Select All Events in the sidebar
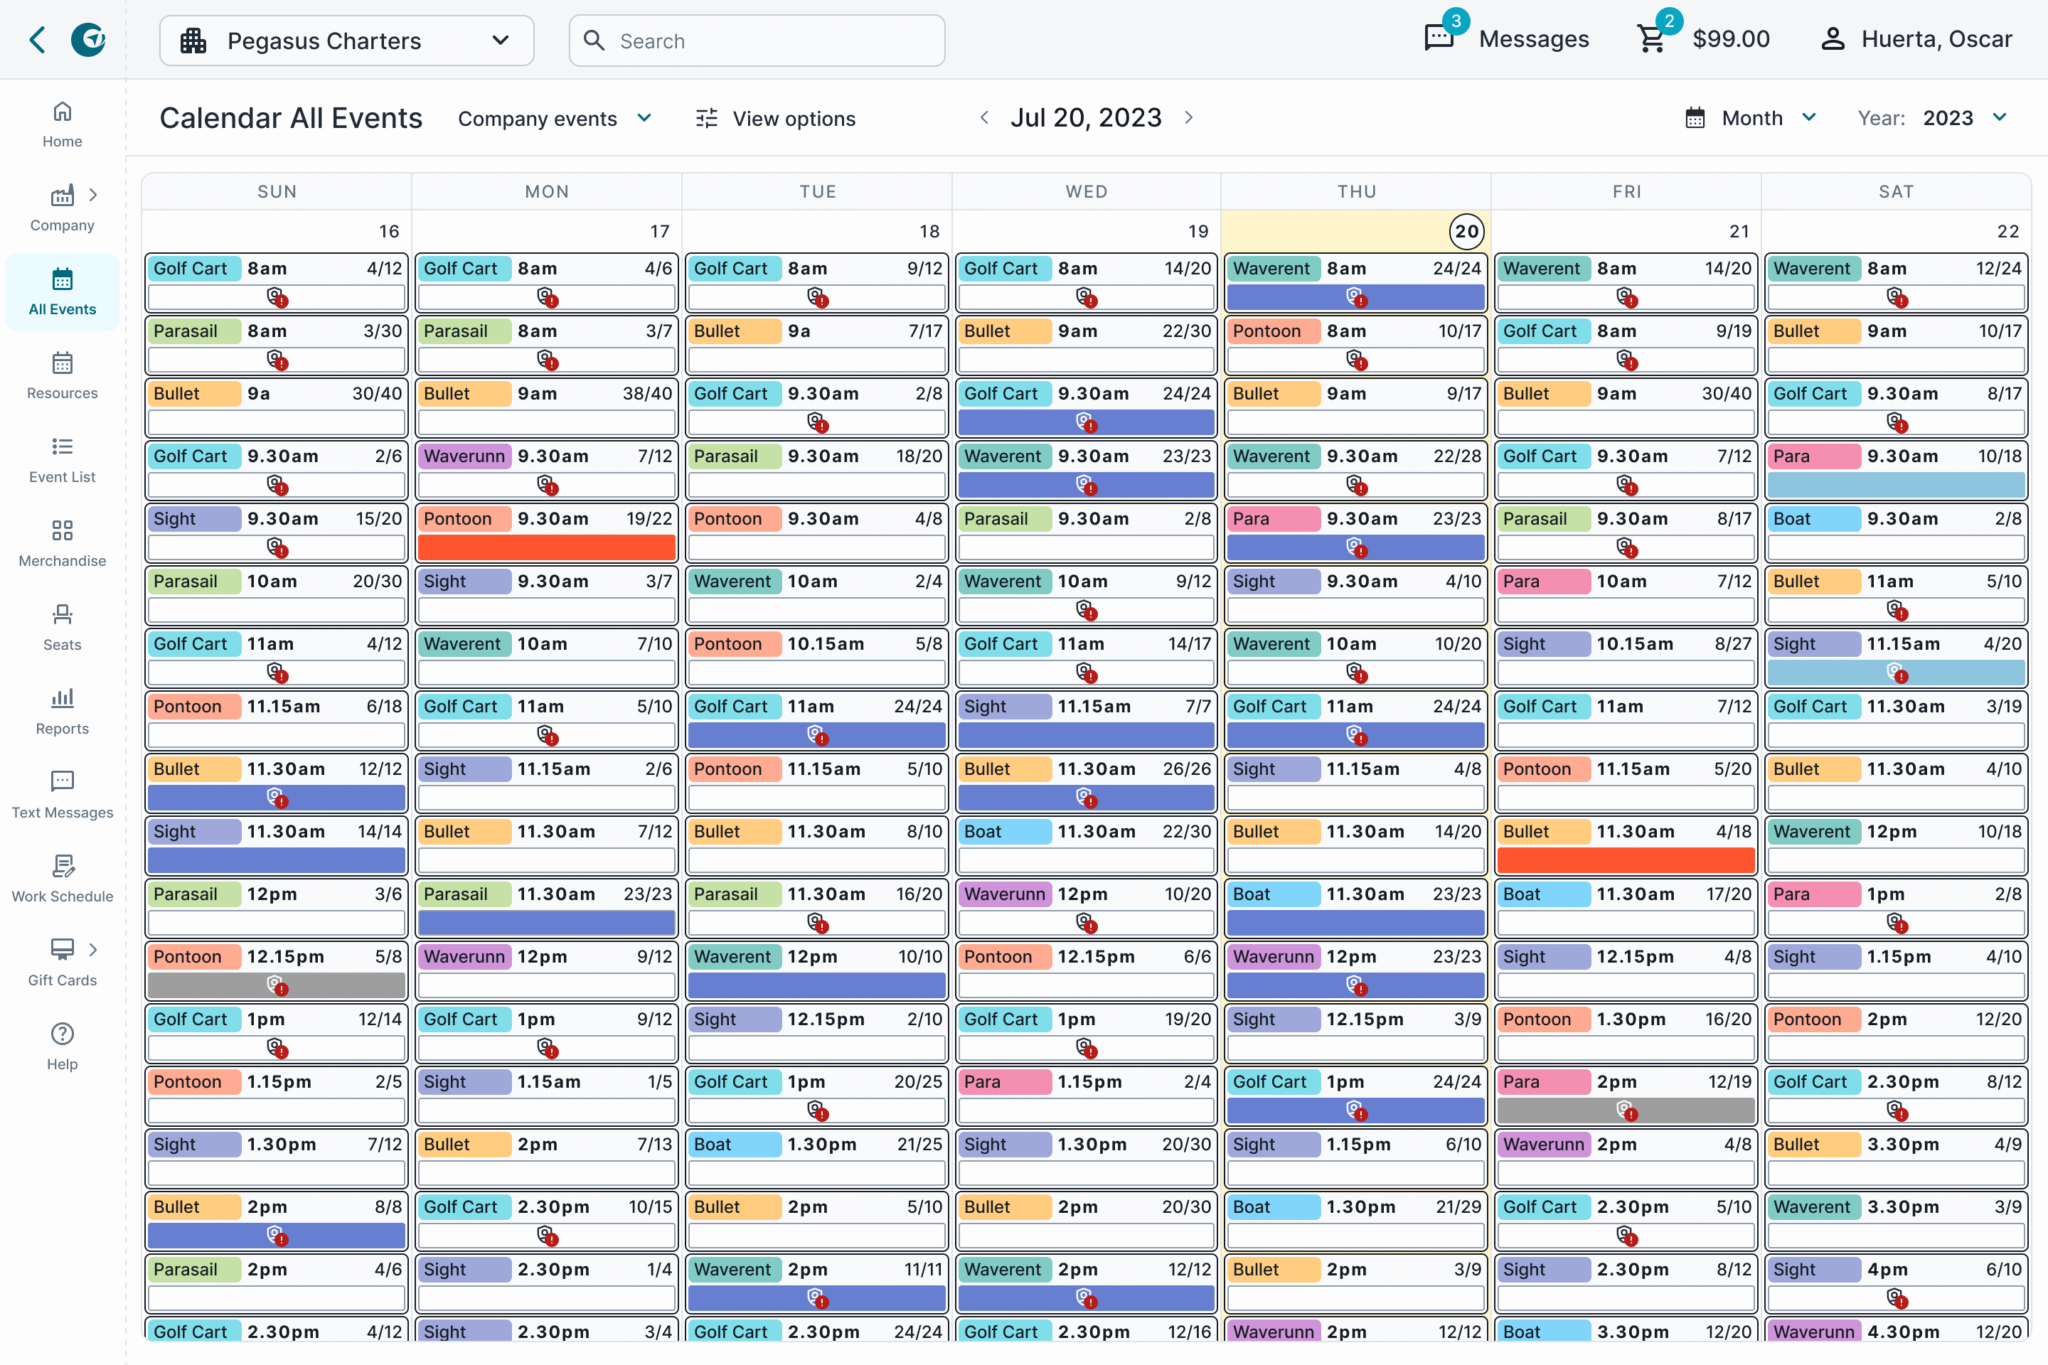Viewport: 2048px width, 1365px height. 61,291
